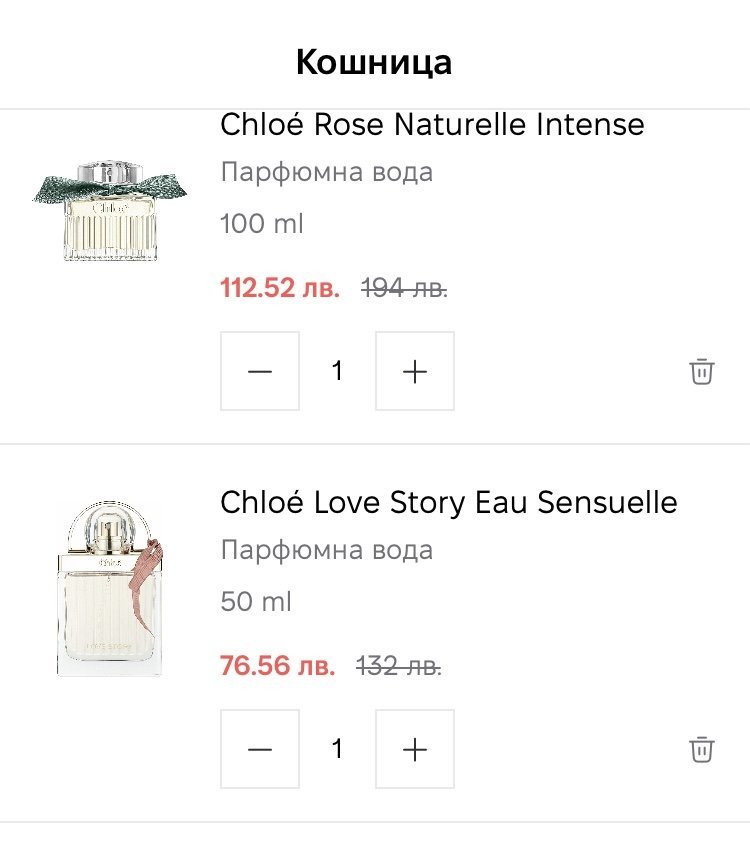Delete Chloé Love Story Eau Sensuelle from cart

tap(702, 749)
